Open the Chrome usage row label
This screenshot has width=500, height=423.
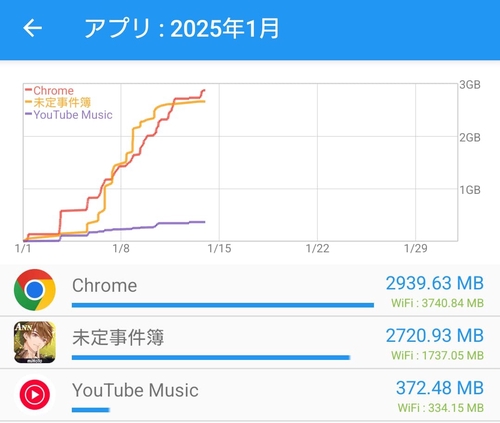pyautogui.click(x=105, y=286)
